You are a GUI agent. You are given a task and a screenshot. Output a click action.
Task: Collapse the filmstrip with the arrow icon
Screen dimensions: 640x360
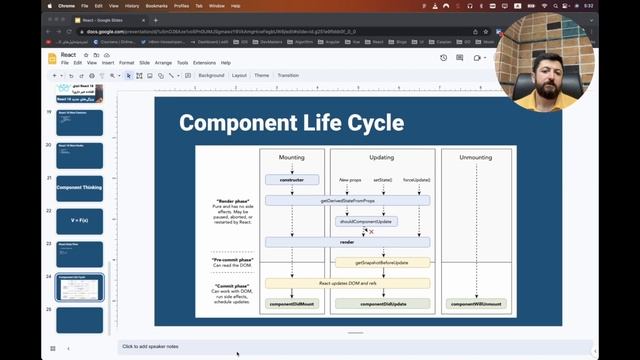tap(68, 349)
